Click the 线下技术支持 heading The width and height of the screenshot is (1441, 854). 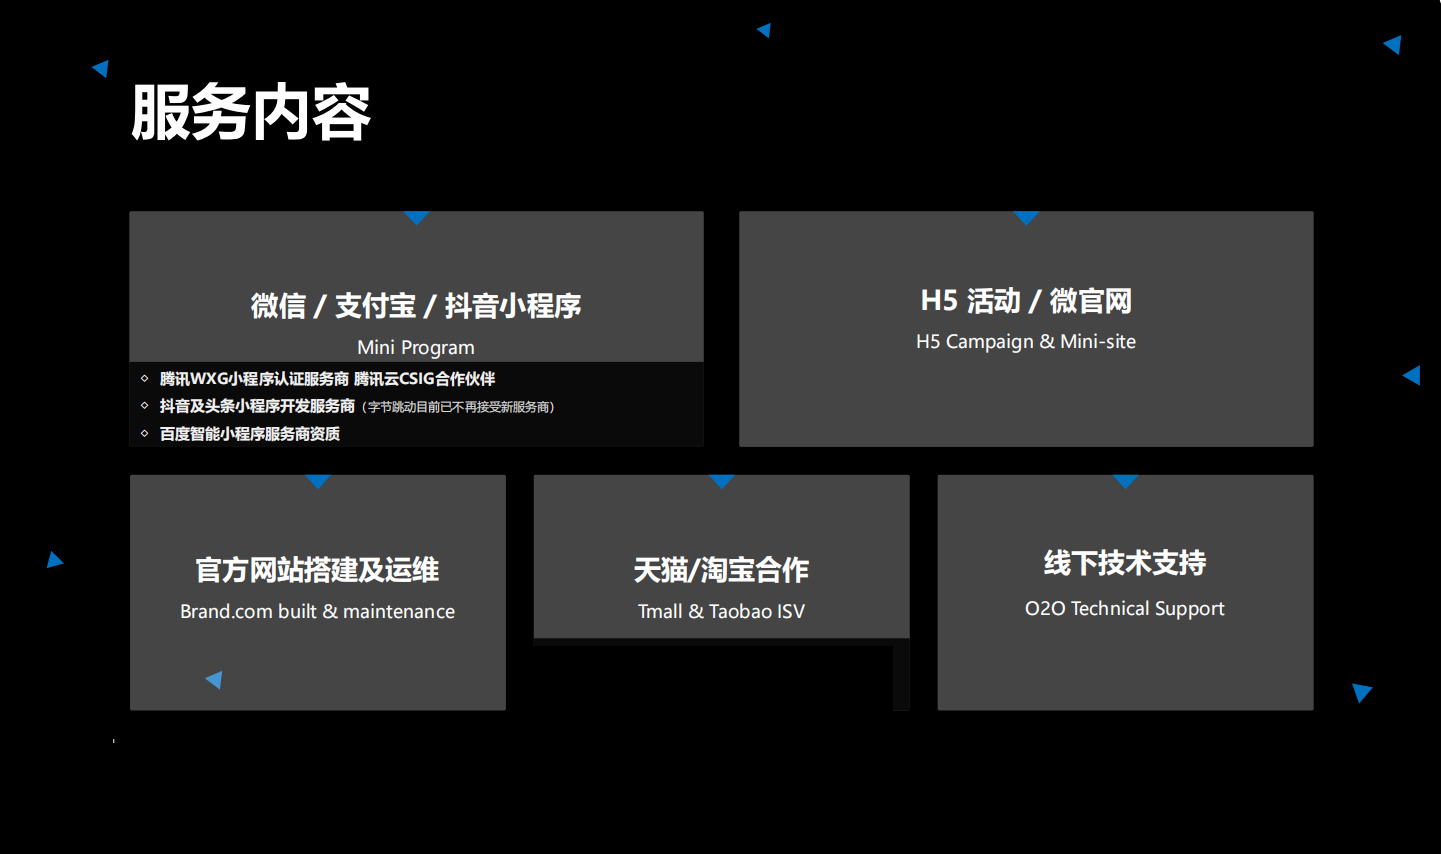[x=1125, y=563]
